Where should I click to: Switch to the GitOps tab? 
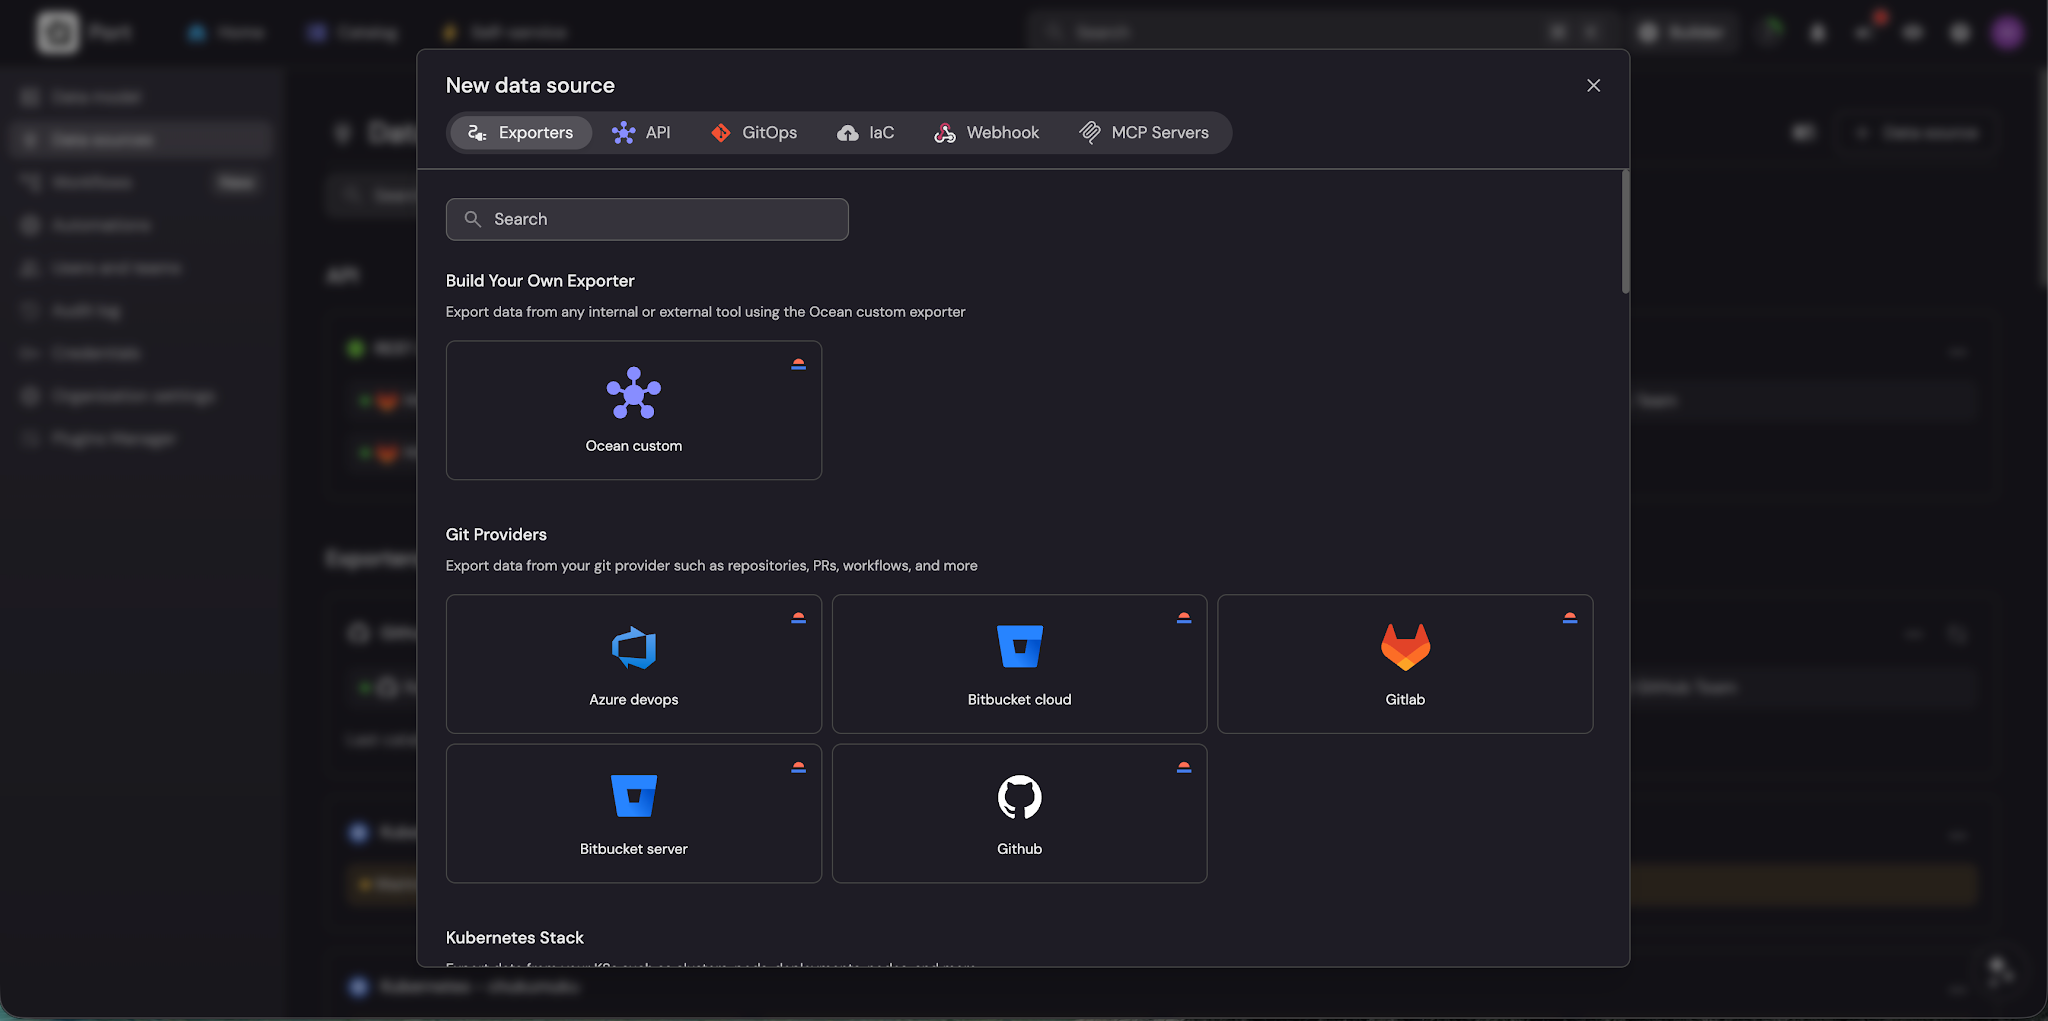point(754,132)
